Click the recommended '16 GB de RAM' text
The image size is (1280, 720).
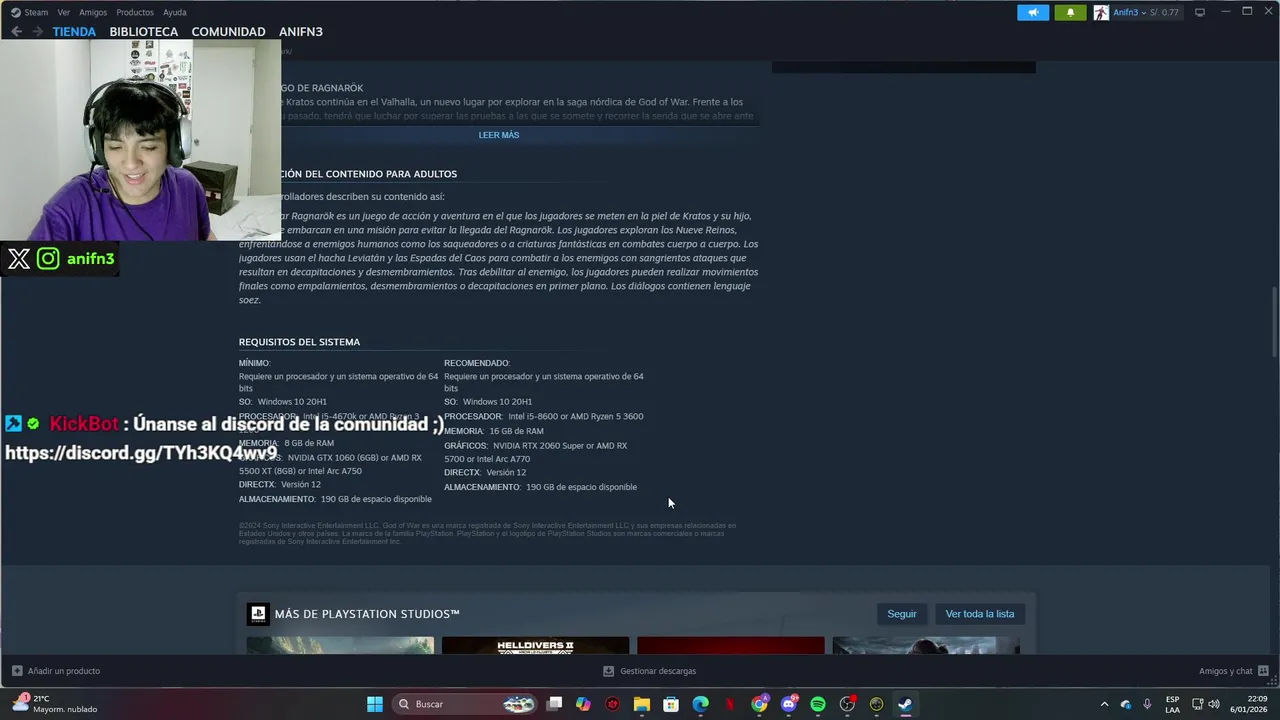point(516,431)
